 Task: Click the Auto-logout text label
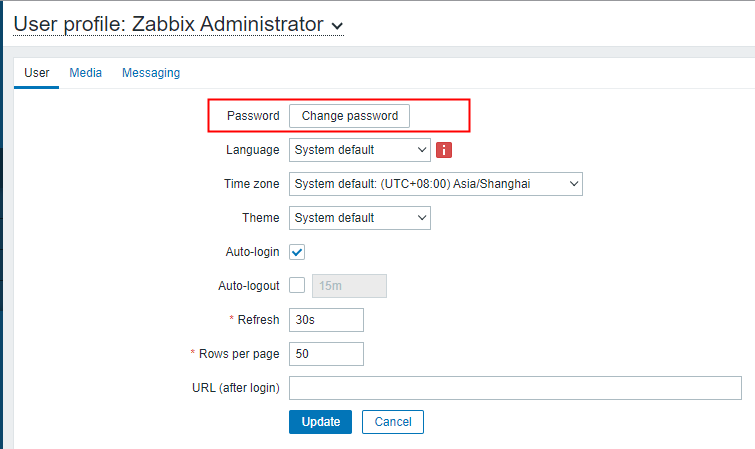(249, 286)
